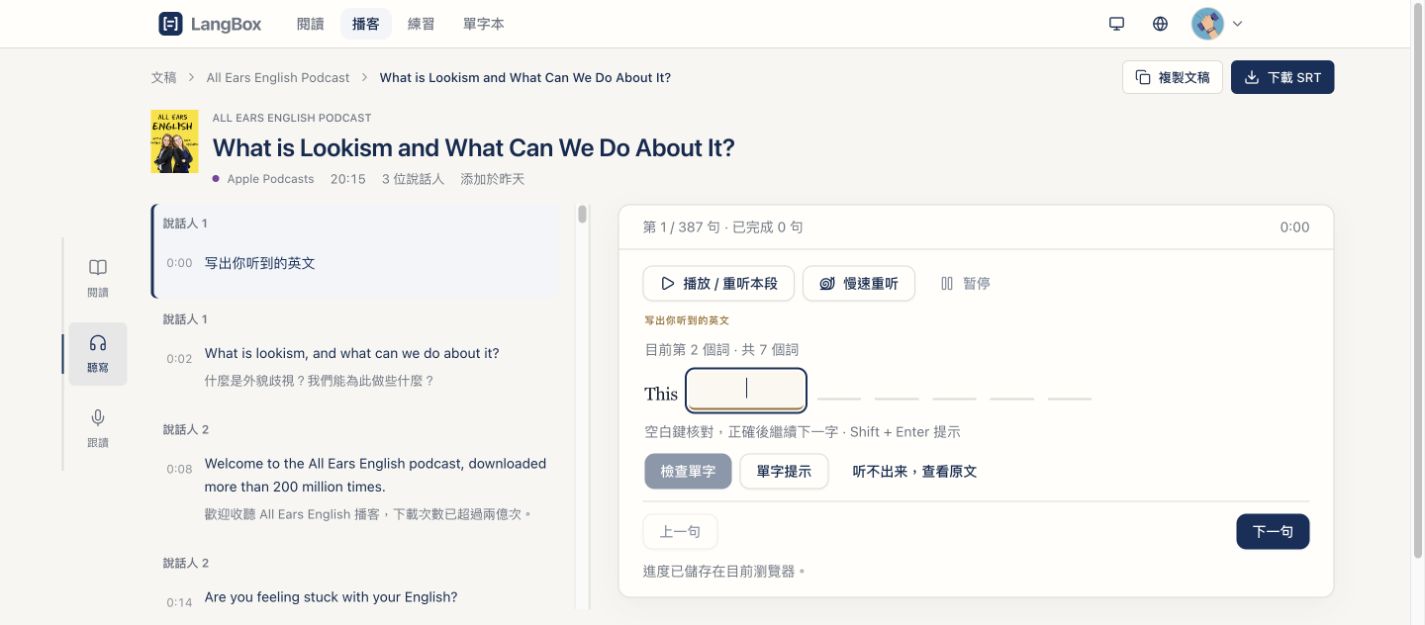Select the 0:00 写出你听到的英文 transcript row
1425x625 pixels.
[x=355, y=252]
